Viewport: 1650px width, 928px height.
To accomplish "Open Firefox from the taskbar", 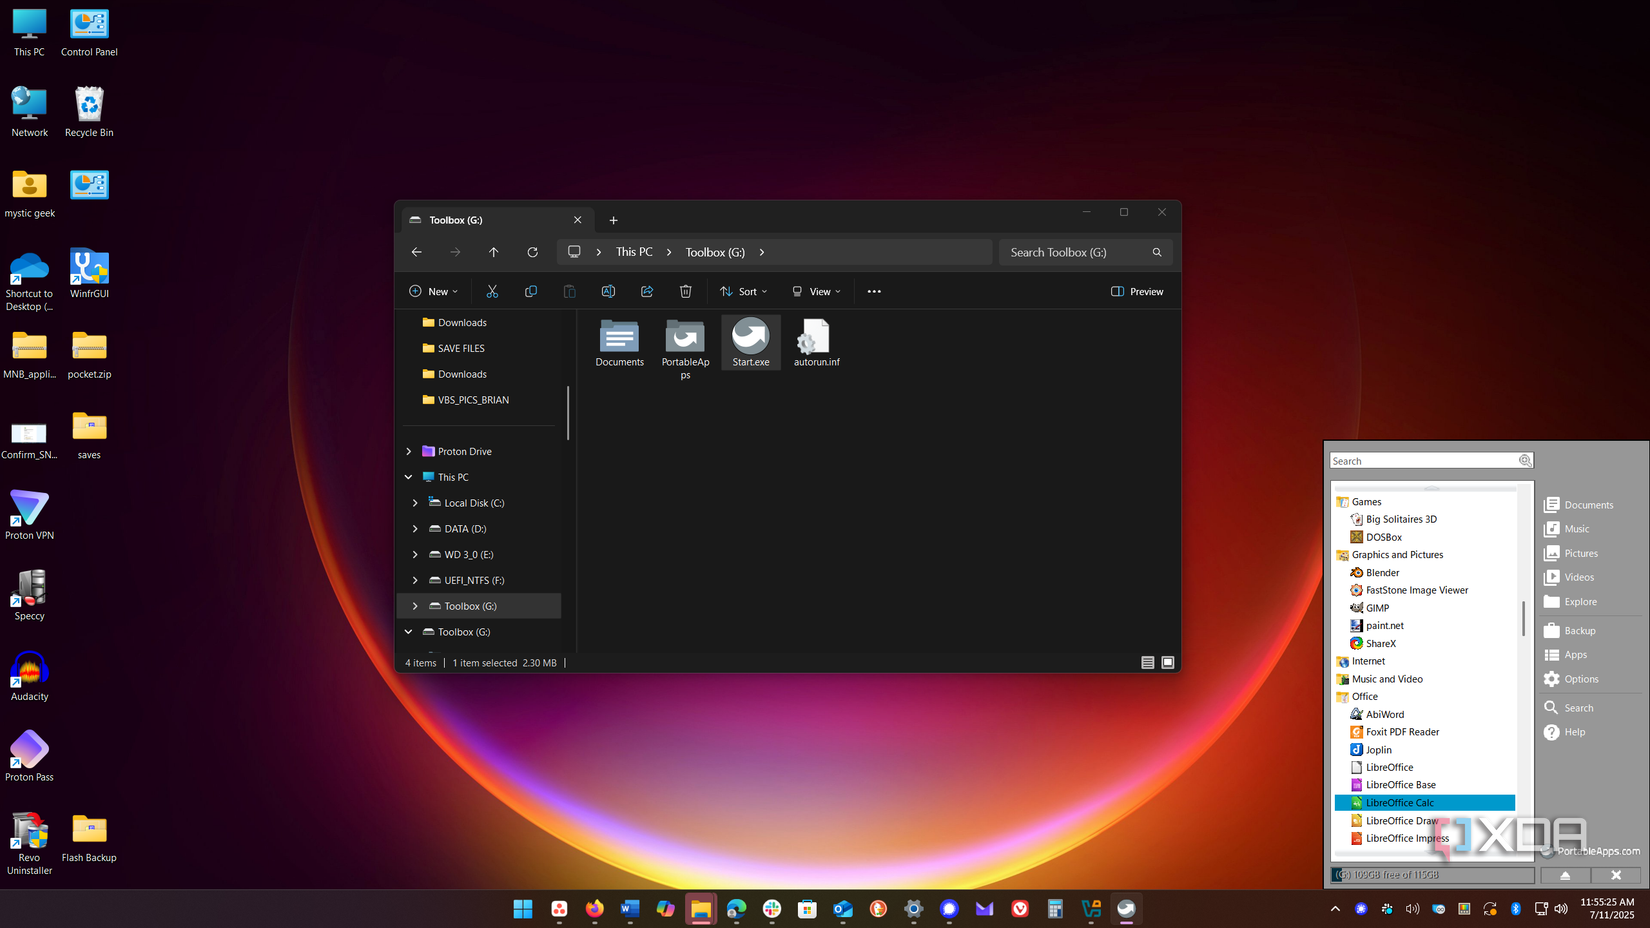I will 595,909.
